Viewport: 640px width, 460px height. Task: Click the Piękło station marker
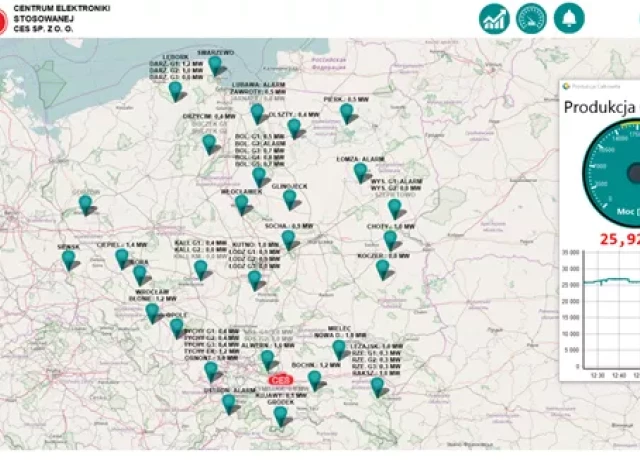pyautogui.click(x=347, y=114)
